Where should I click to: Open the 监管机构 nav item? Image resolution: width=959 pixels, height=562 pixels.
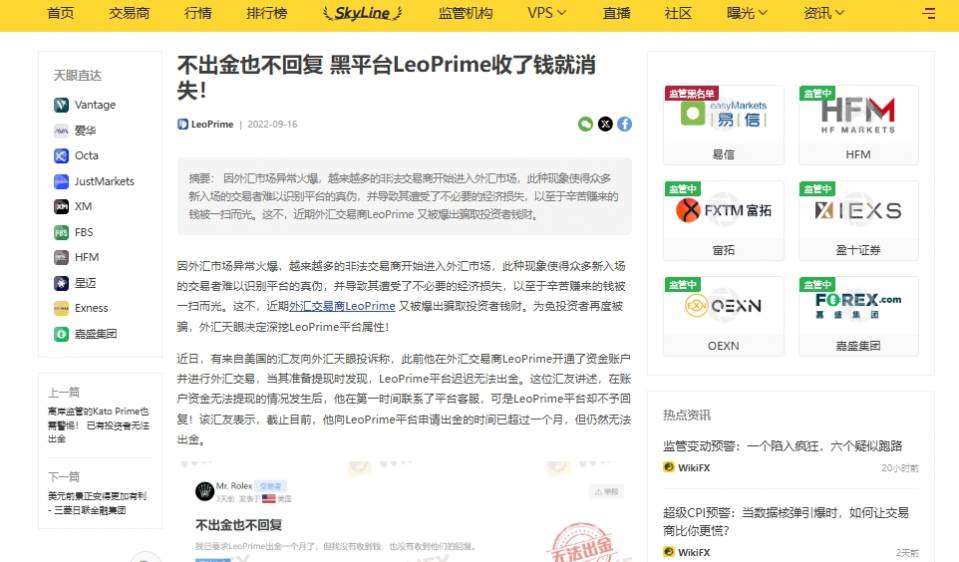click(x=465, y=13)
